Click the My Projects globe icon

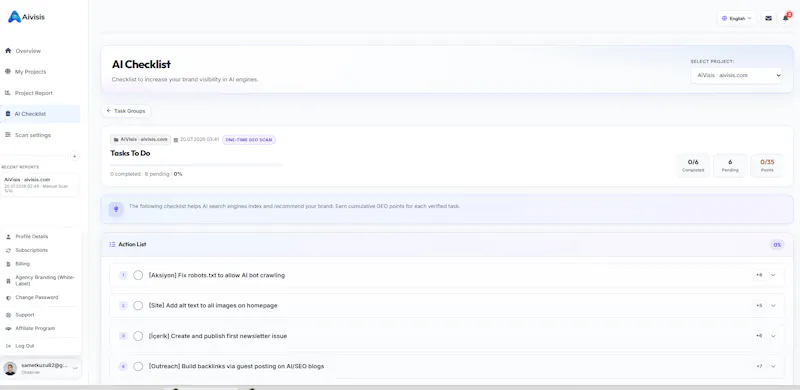(x=8, y=71)
